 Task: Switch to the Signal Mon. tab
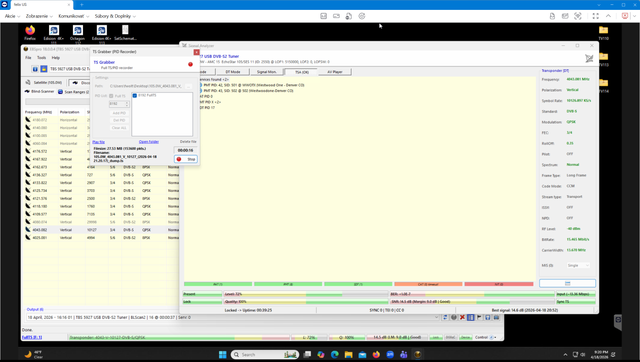pyautogui.click(x=267, y=72)
